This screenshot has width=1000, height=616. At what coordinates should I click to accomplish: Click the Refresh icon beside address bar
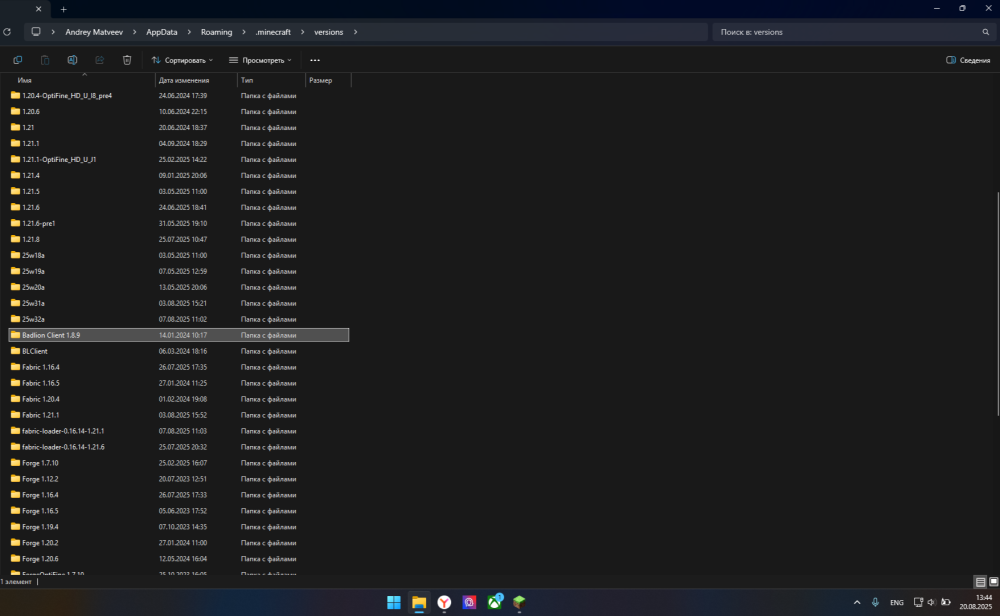7,32
